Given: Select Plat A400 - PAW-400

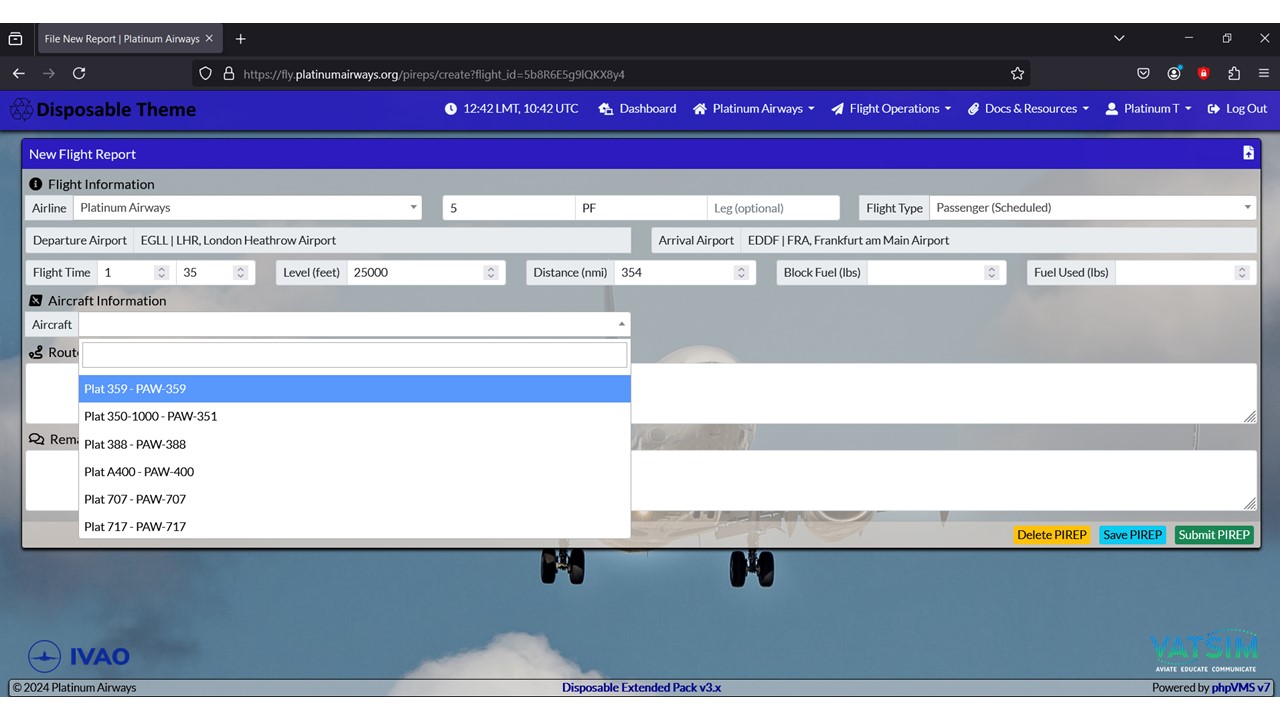Looking at the screenshot, I should tap(354, 472).
